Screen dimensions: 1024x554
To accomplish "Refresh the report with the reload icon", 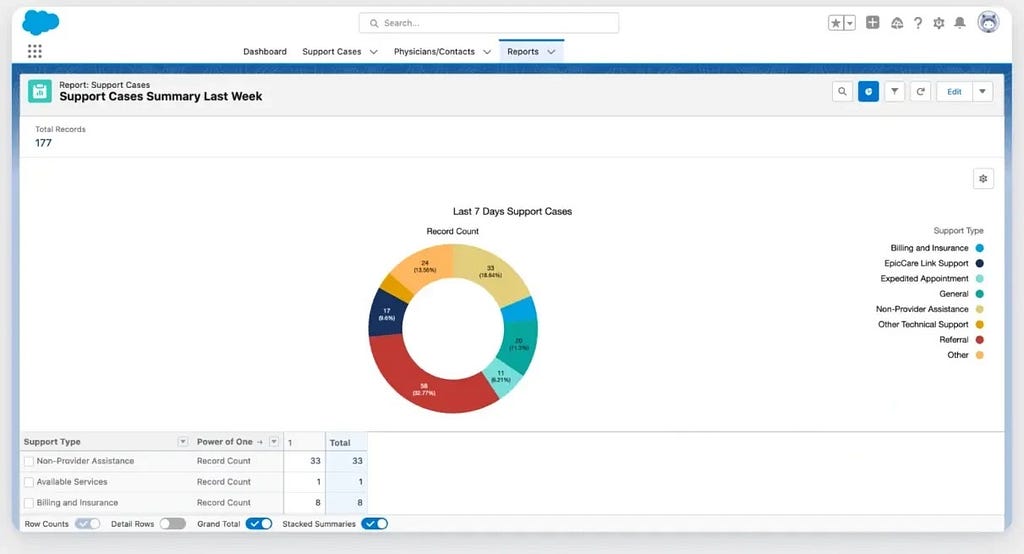I will click(921, 91).
